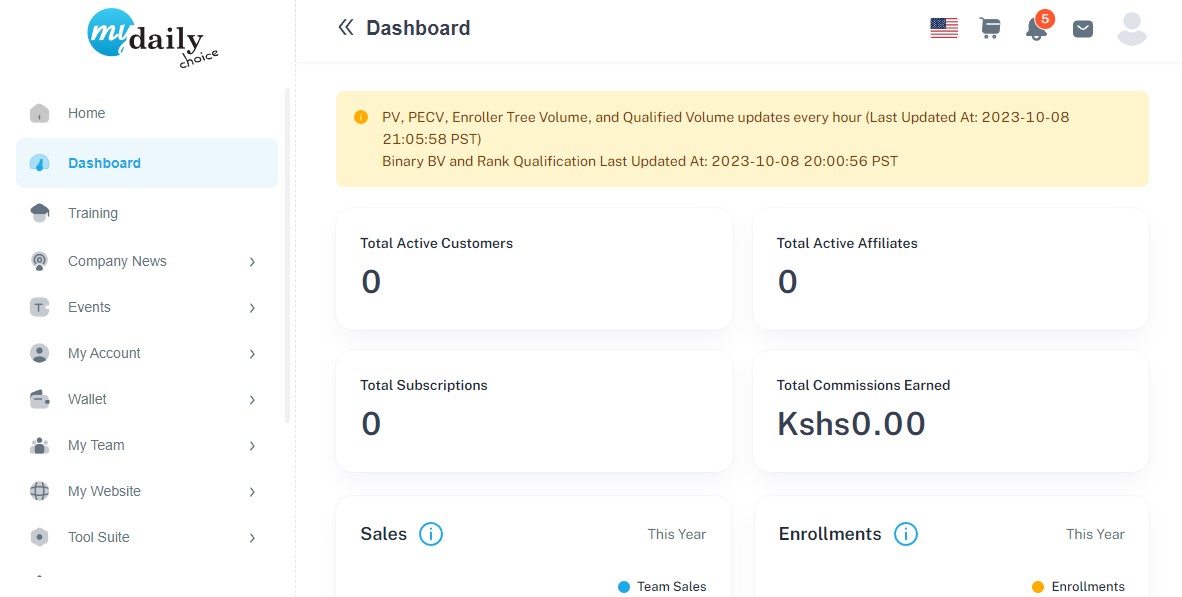Expand the My Team submenu
The image size is (1182, 597).
pyautogui.click(x=147, y=445)
